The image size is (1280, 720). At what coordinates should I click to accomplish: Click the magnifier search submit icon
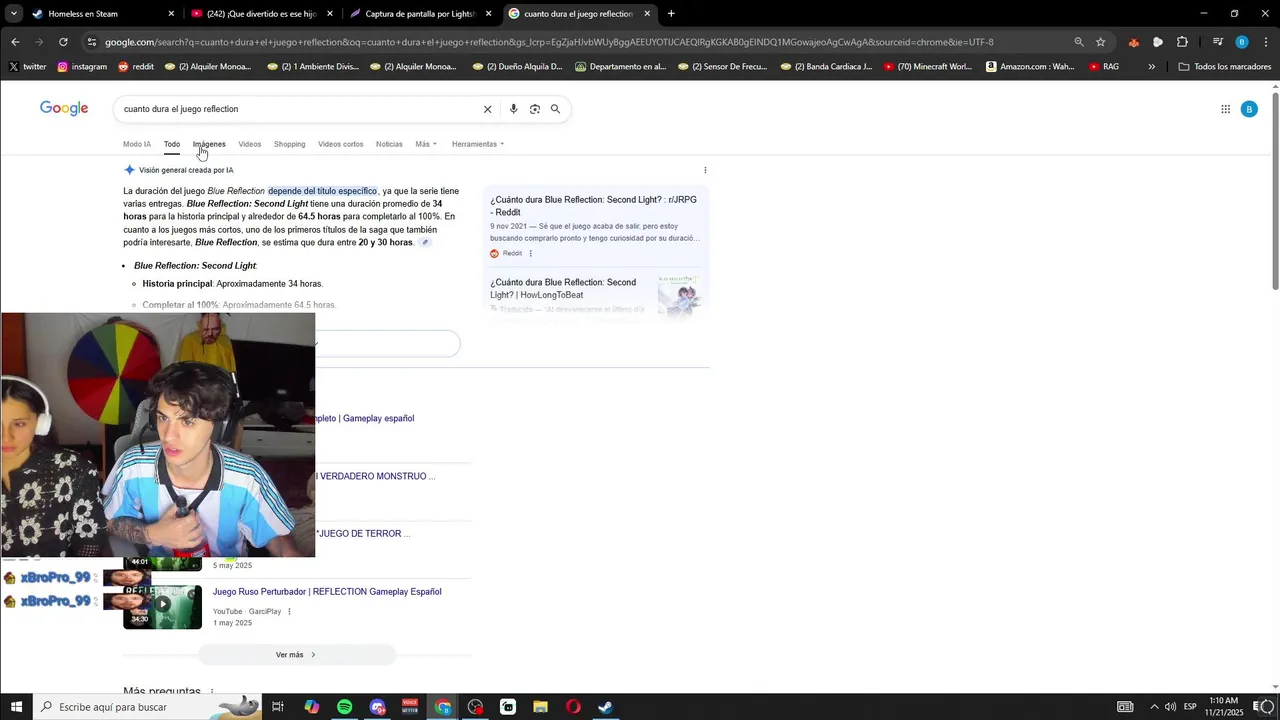[555, 109]
